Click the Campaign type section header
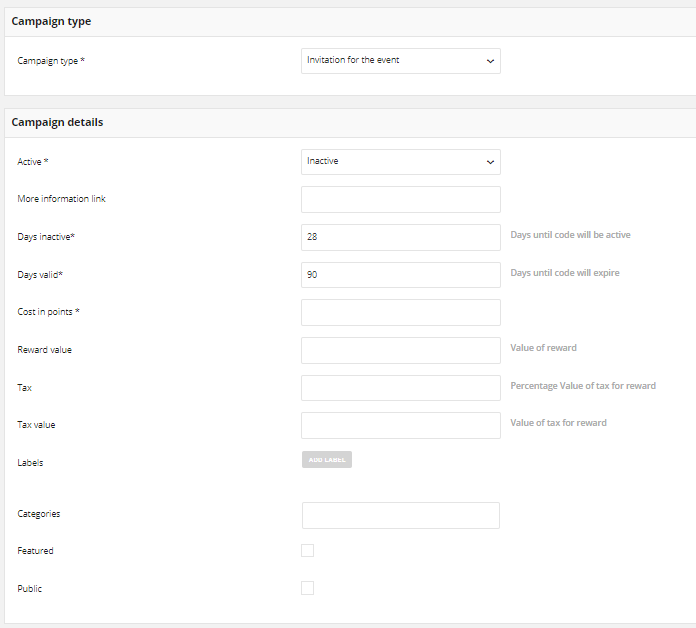696x628 pixels. pyautogui.click(x=51, y=21)
